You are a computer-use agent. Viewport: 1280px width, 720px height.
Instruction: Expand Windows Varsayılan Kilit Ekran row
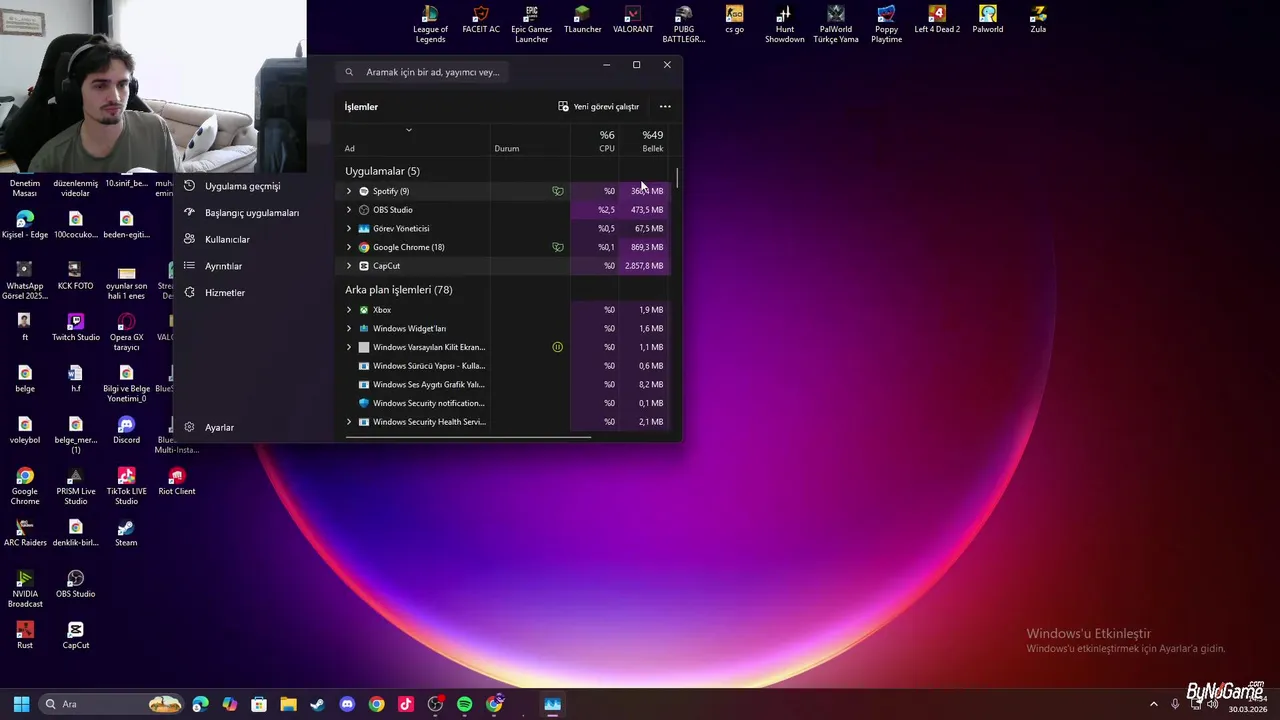349,347
